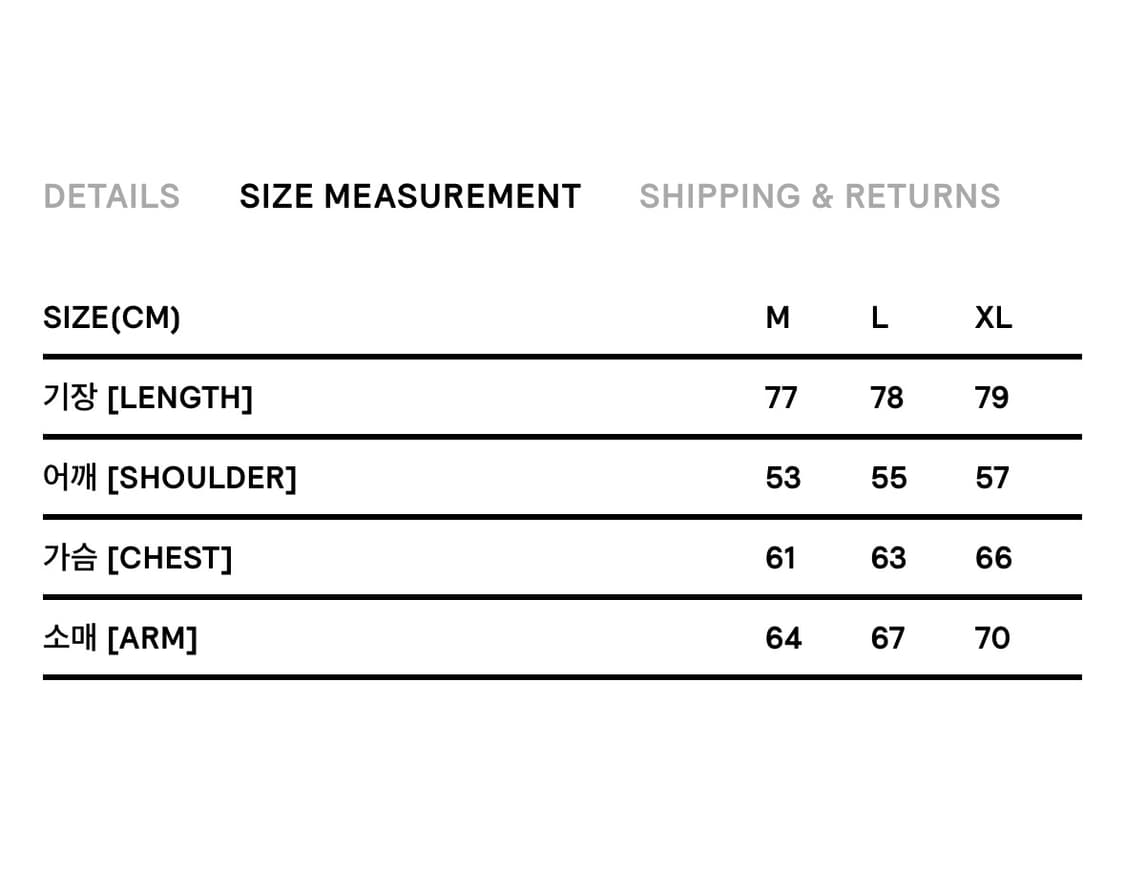Select the arm value 70 for XL

tap(992, 638)
